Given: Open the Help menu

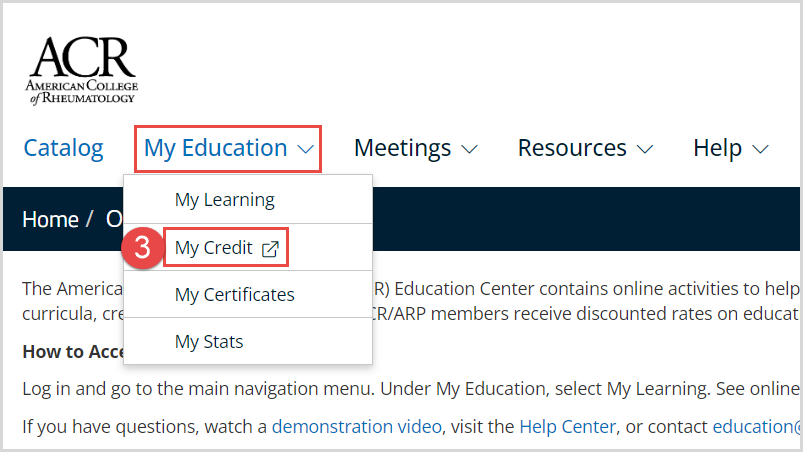Looking at the screenshot, I should coord(718,148).
